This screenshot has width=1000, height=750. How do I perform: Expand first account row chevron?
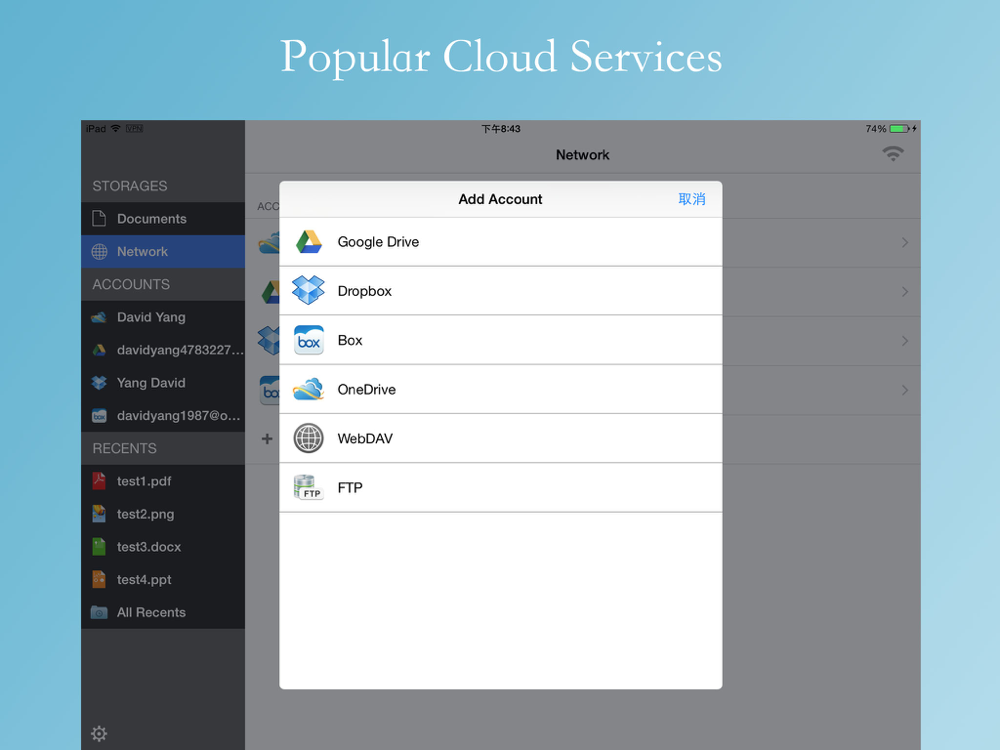[905, 242]
